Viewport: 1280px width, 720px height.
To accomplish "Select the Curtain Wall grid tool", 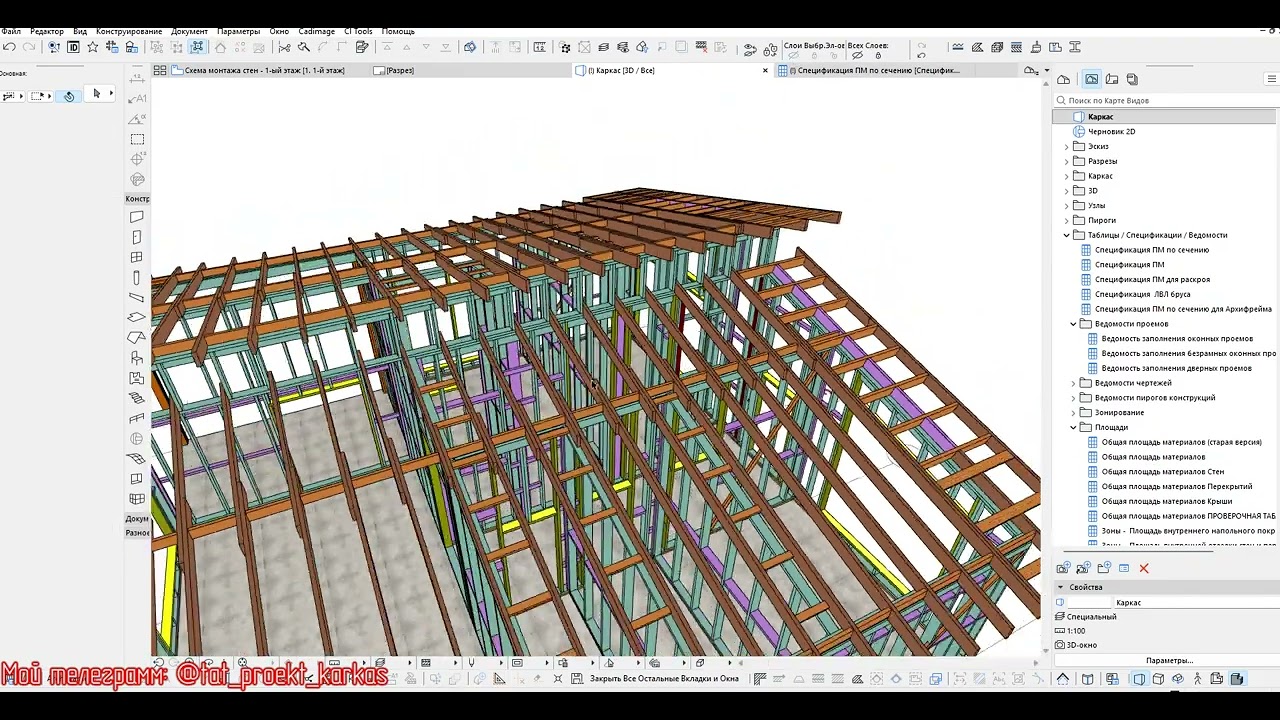I will coord(137,499).
